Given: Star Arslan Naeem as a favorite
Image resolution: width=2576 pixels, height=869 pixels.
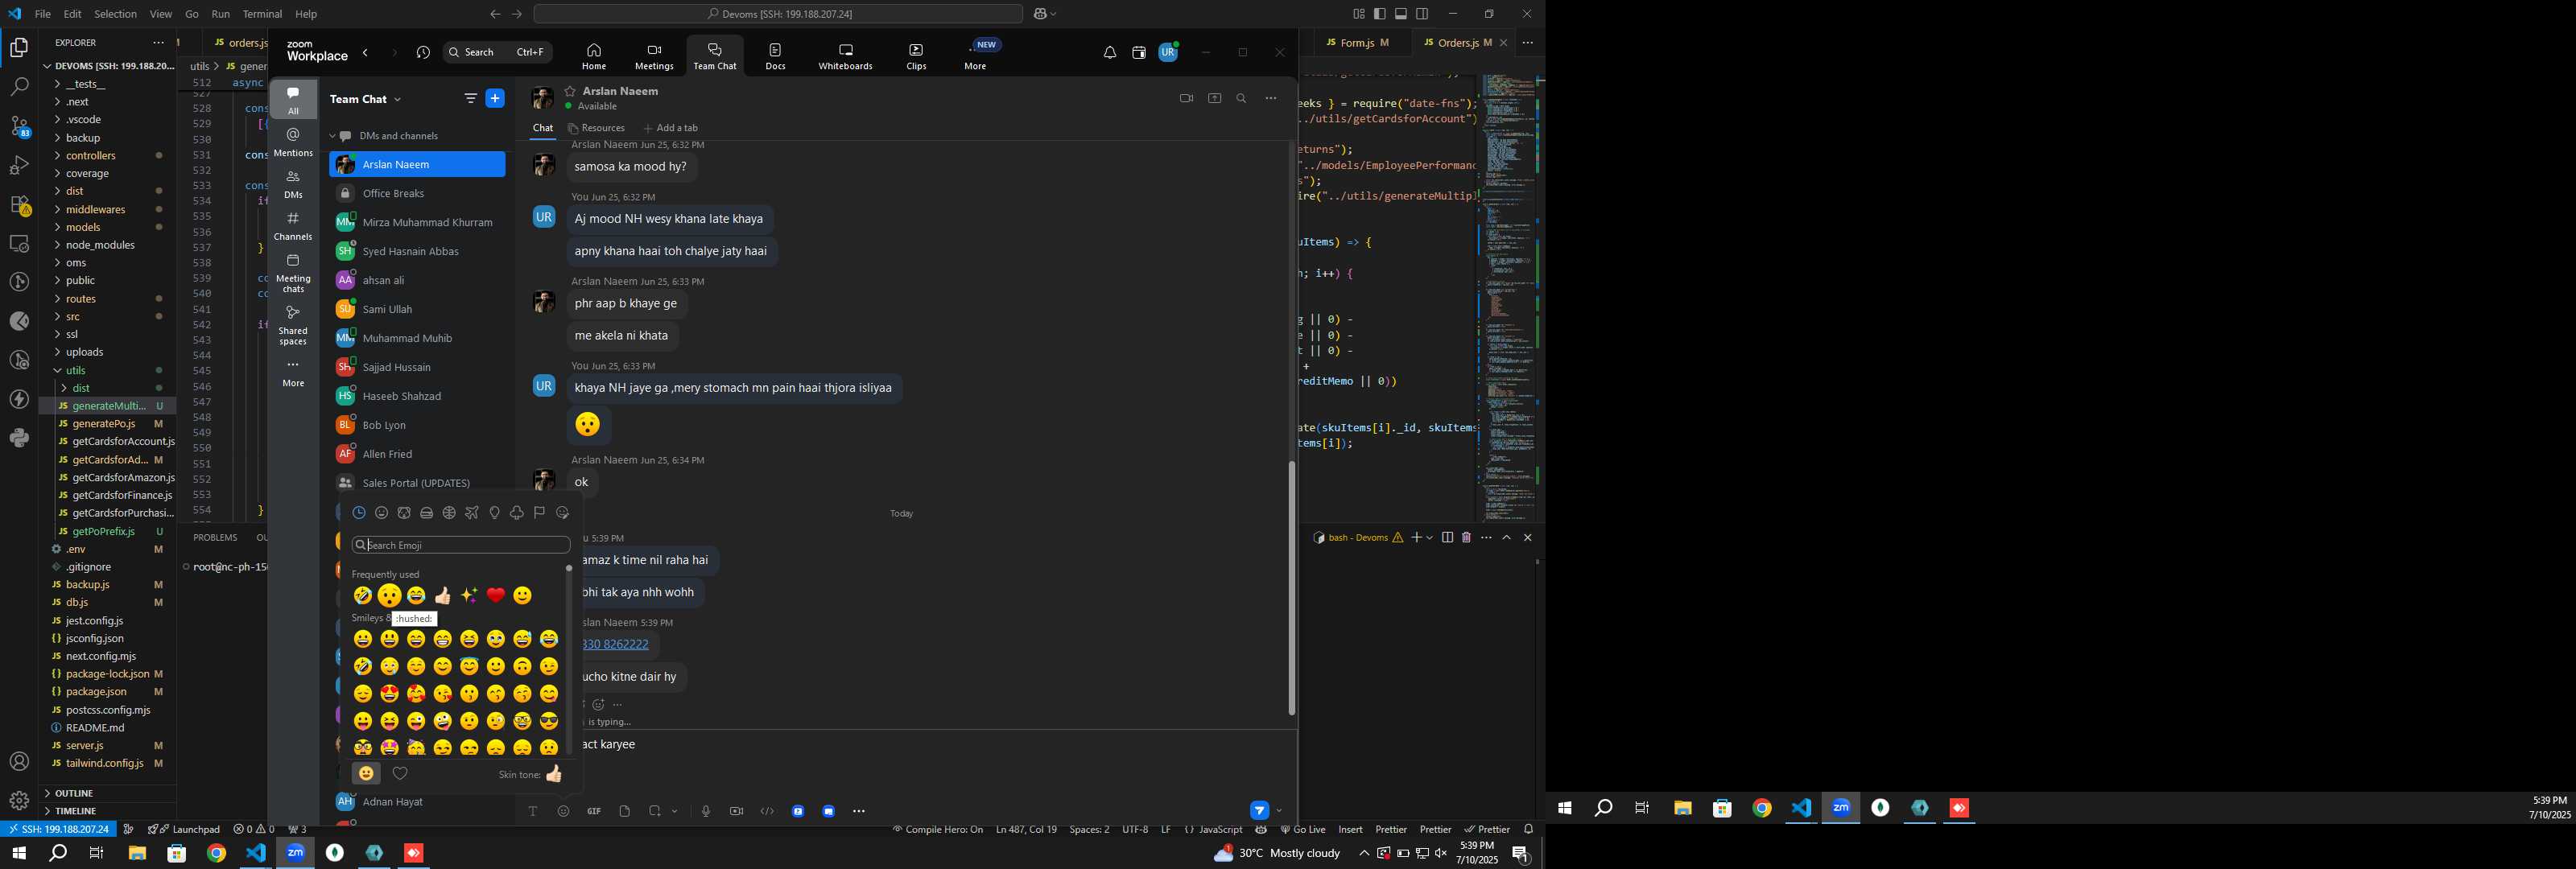Looking at the screenshot, I should [x=570, y=91].
